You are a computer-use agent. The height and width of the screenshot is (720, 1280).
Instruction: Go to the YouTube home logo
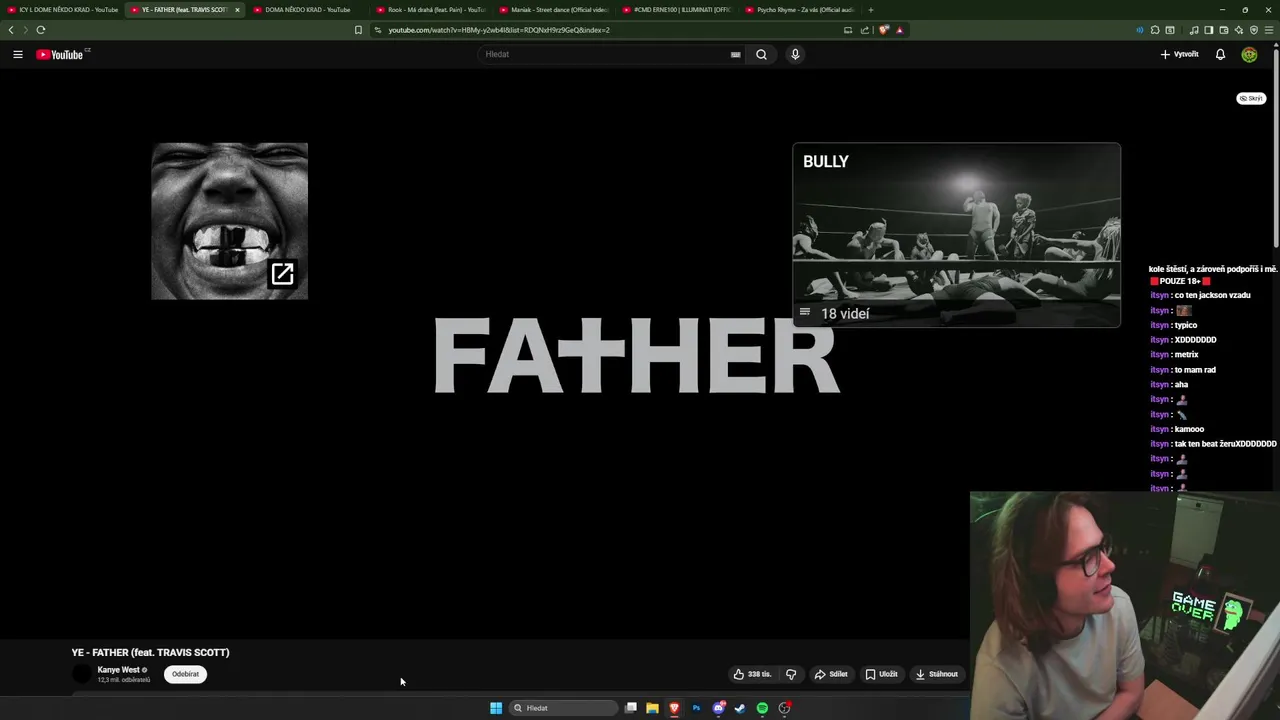pos(62,54)
